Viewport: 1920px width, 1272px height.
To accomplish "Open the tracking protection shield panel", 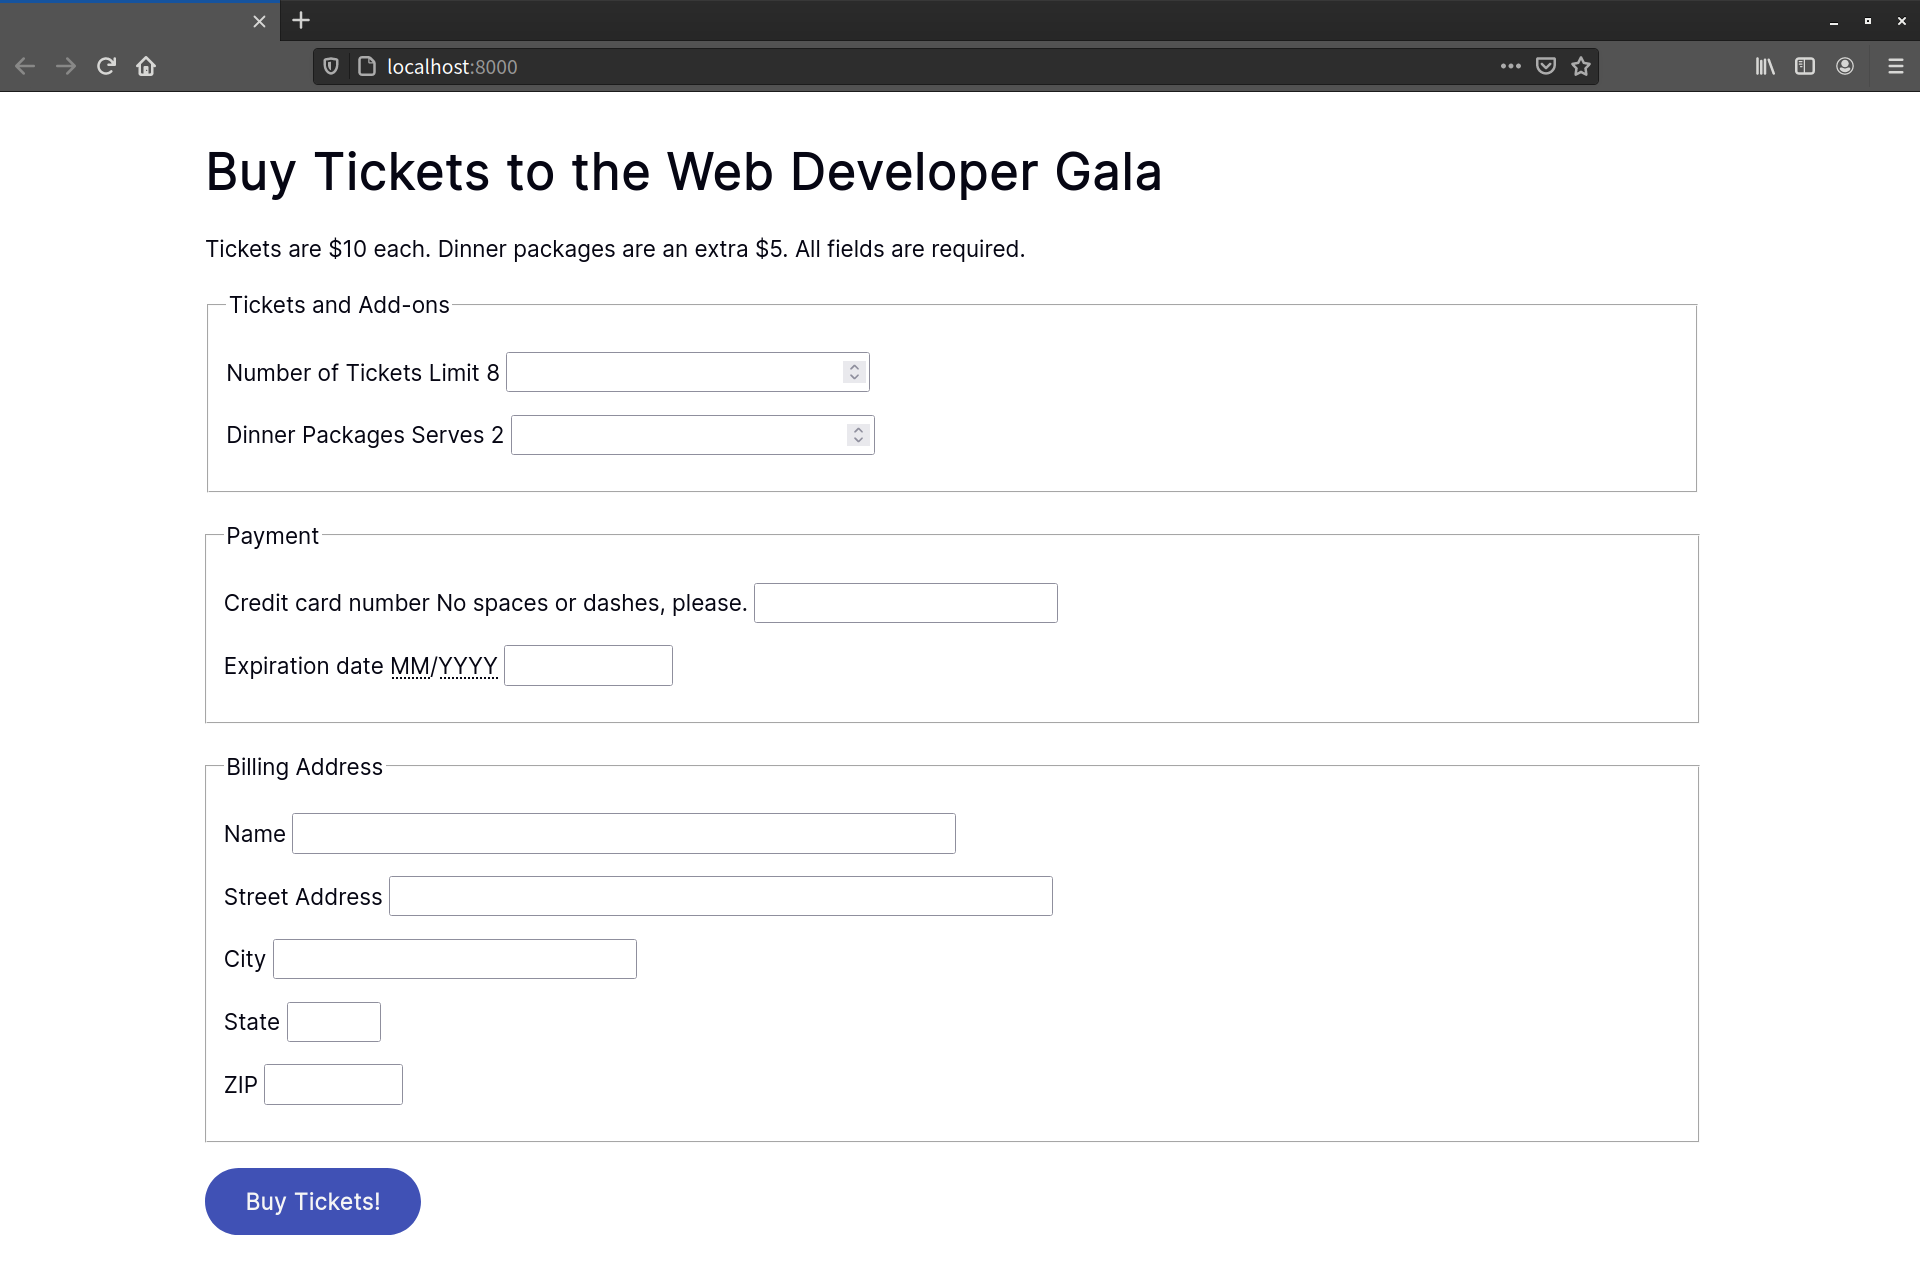I will 331,66.
